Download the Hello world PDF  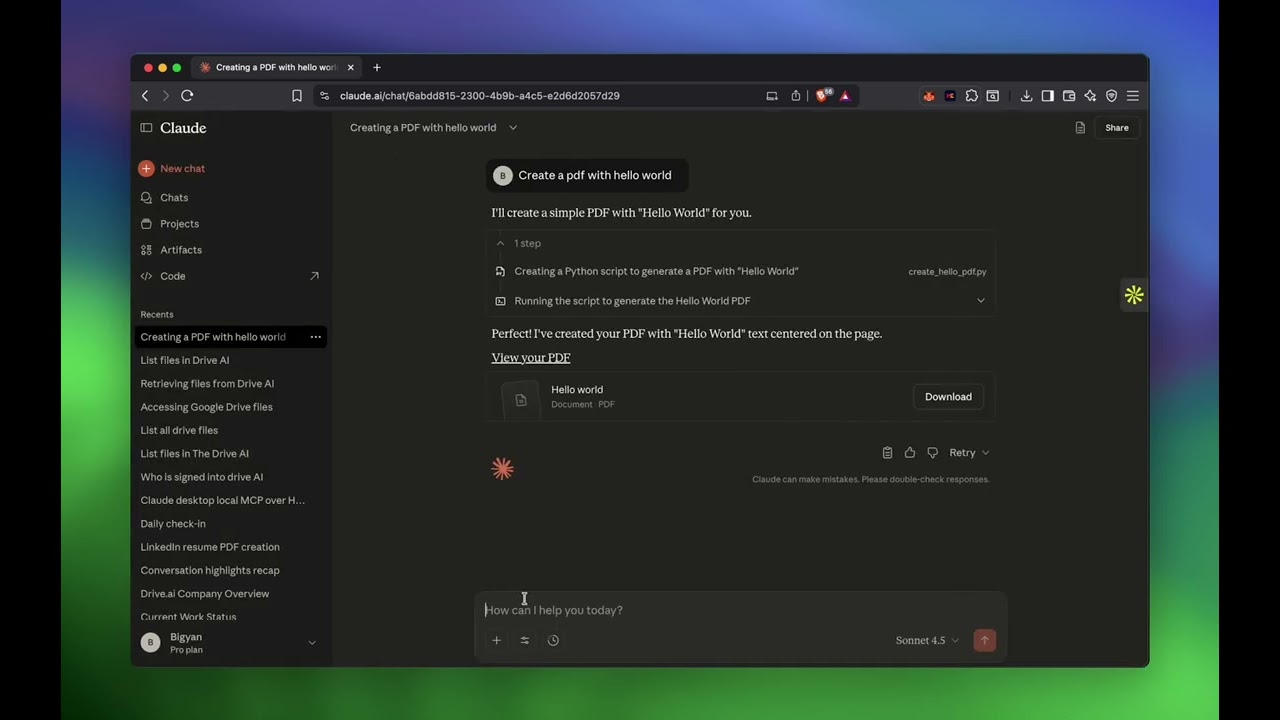[948, 397]
